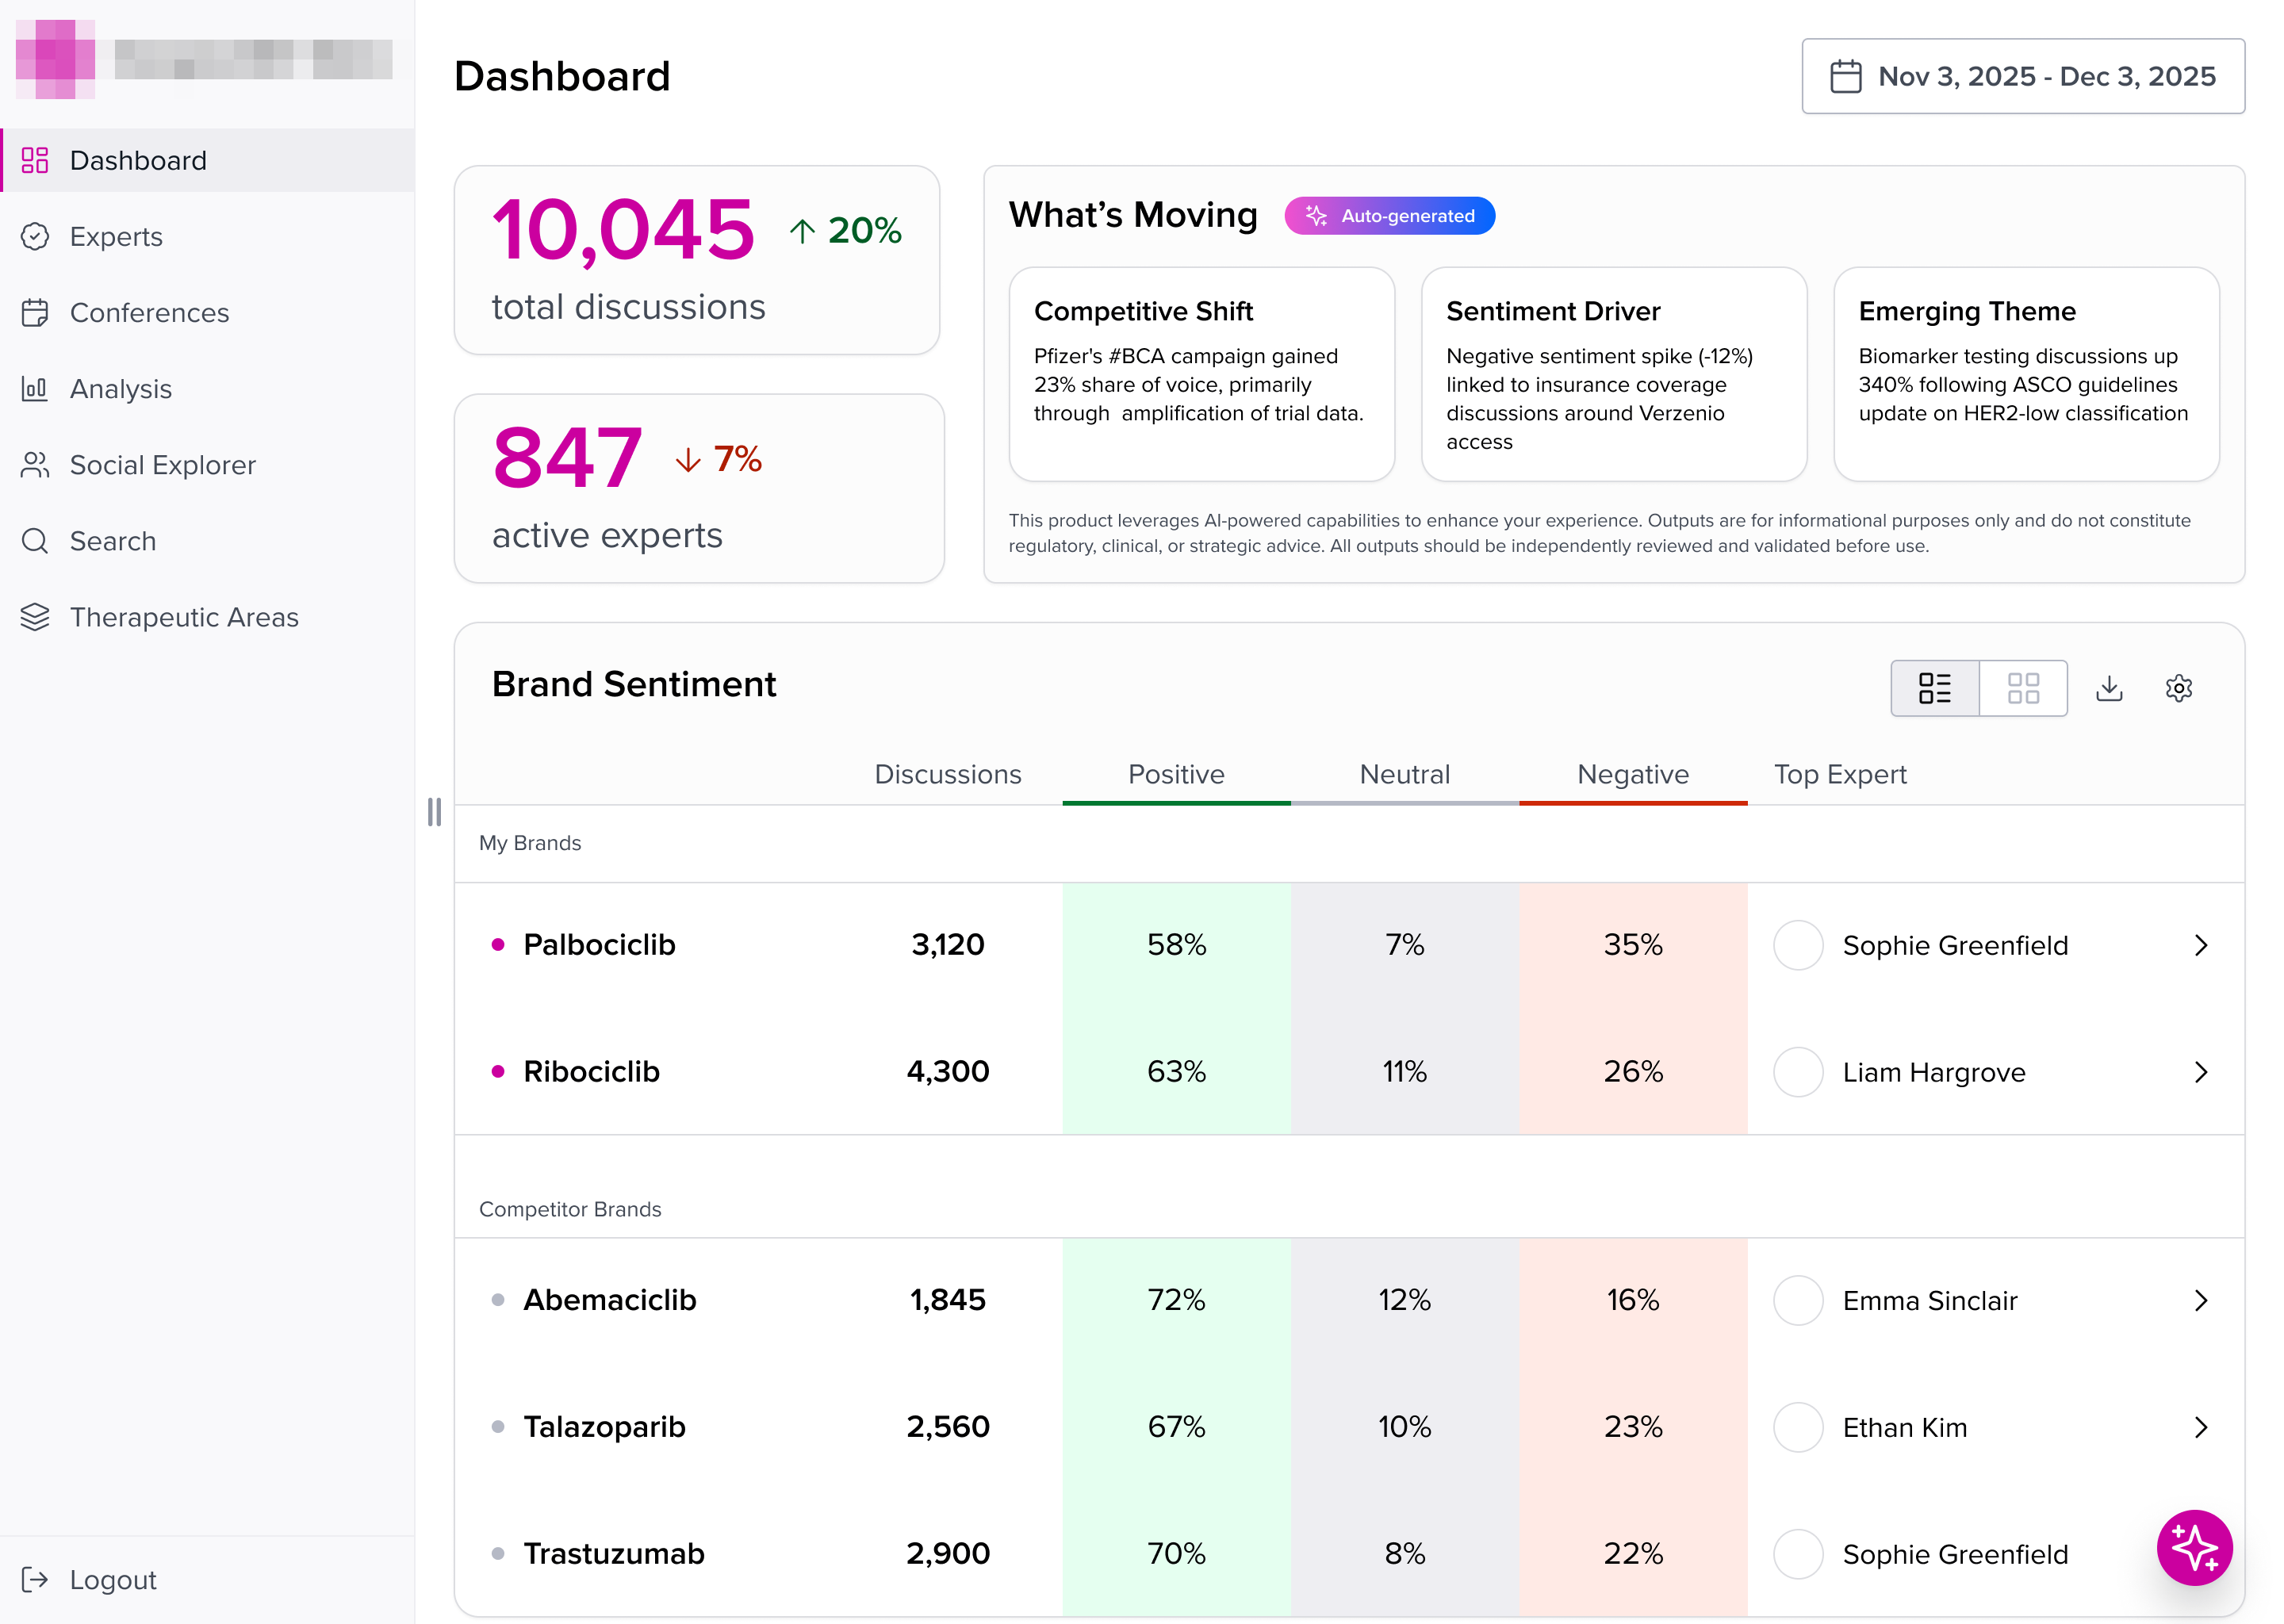Click the 10,045 total discussions card

pos(697,260)
